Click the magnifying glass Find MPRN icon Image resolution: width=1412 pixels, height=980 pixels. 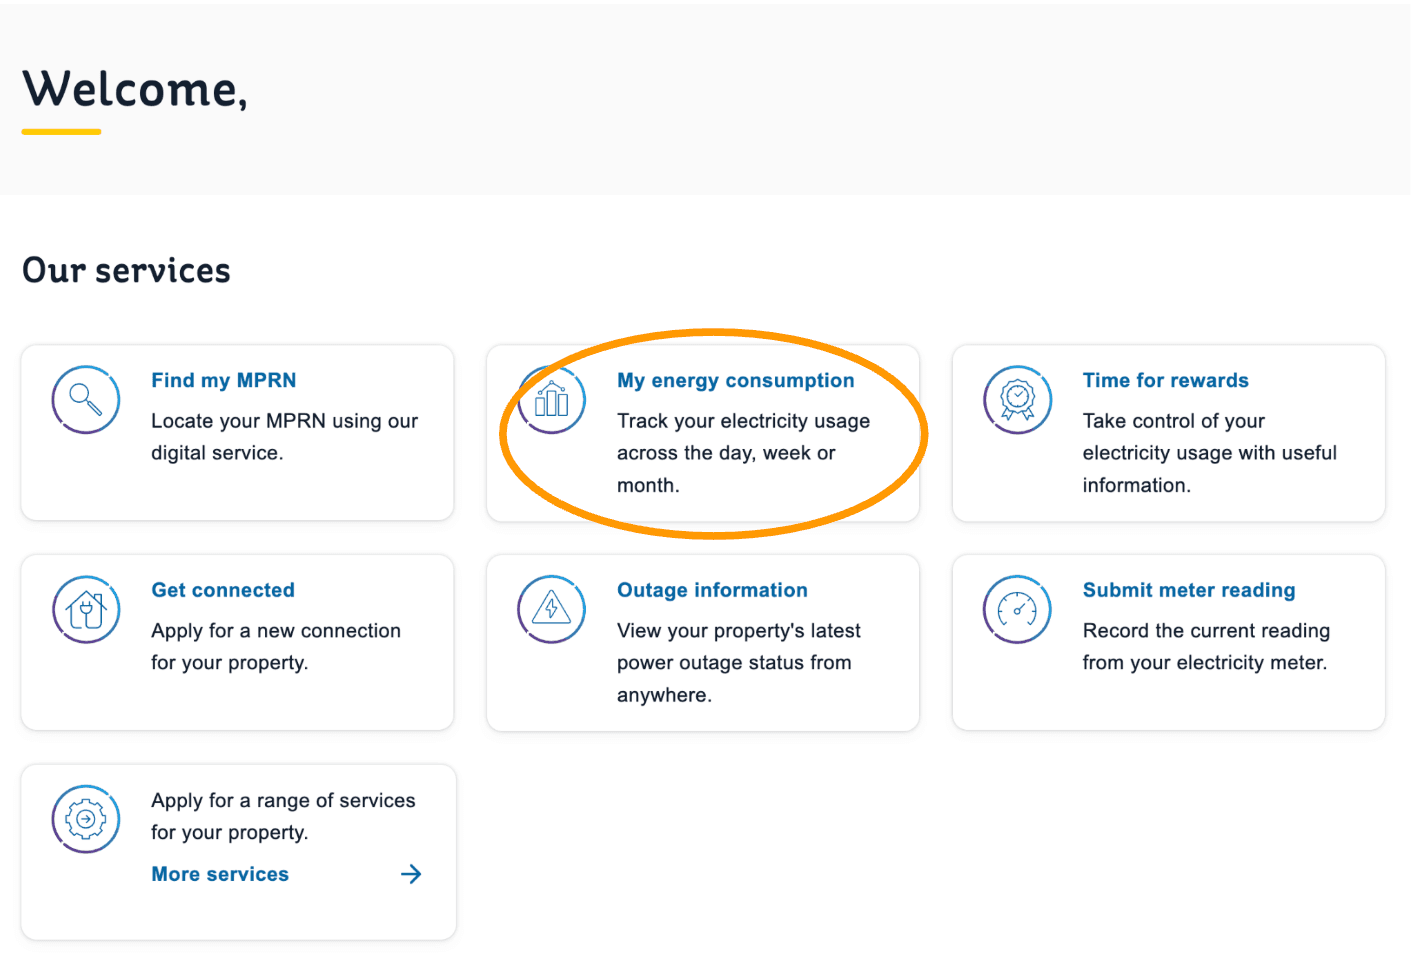(86, 400)
